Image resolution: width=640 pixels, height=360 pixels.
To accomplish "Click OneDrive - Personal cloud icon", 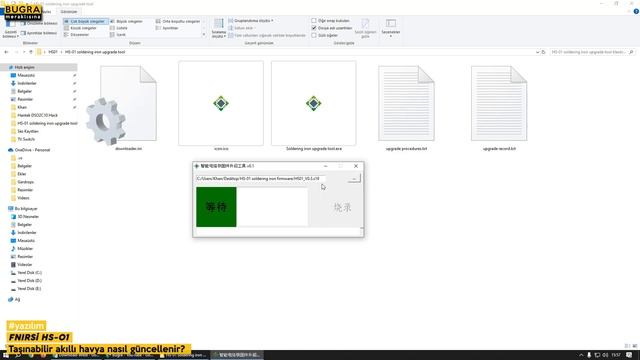I will (11, 150).
